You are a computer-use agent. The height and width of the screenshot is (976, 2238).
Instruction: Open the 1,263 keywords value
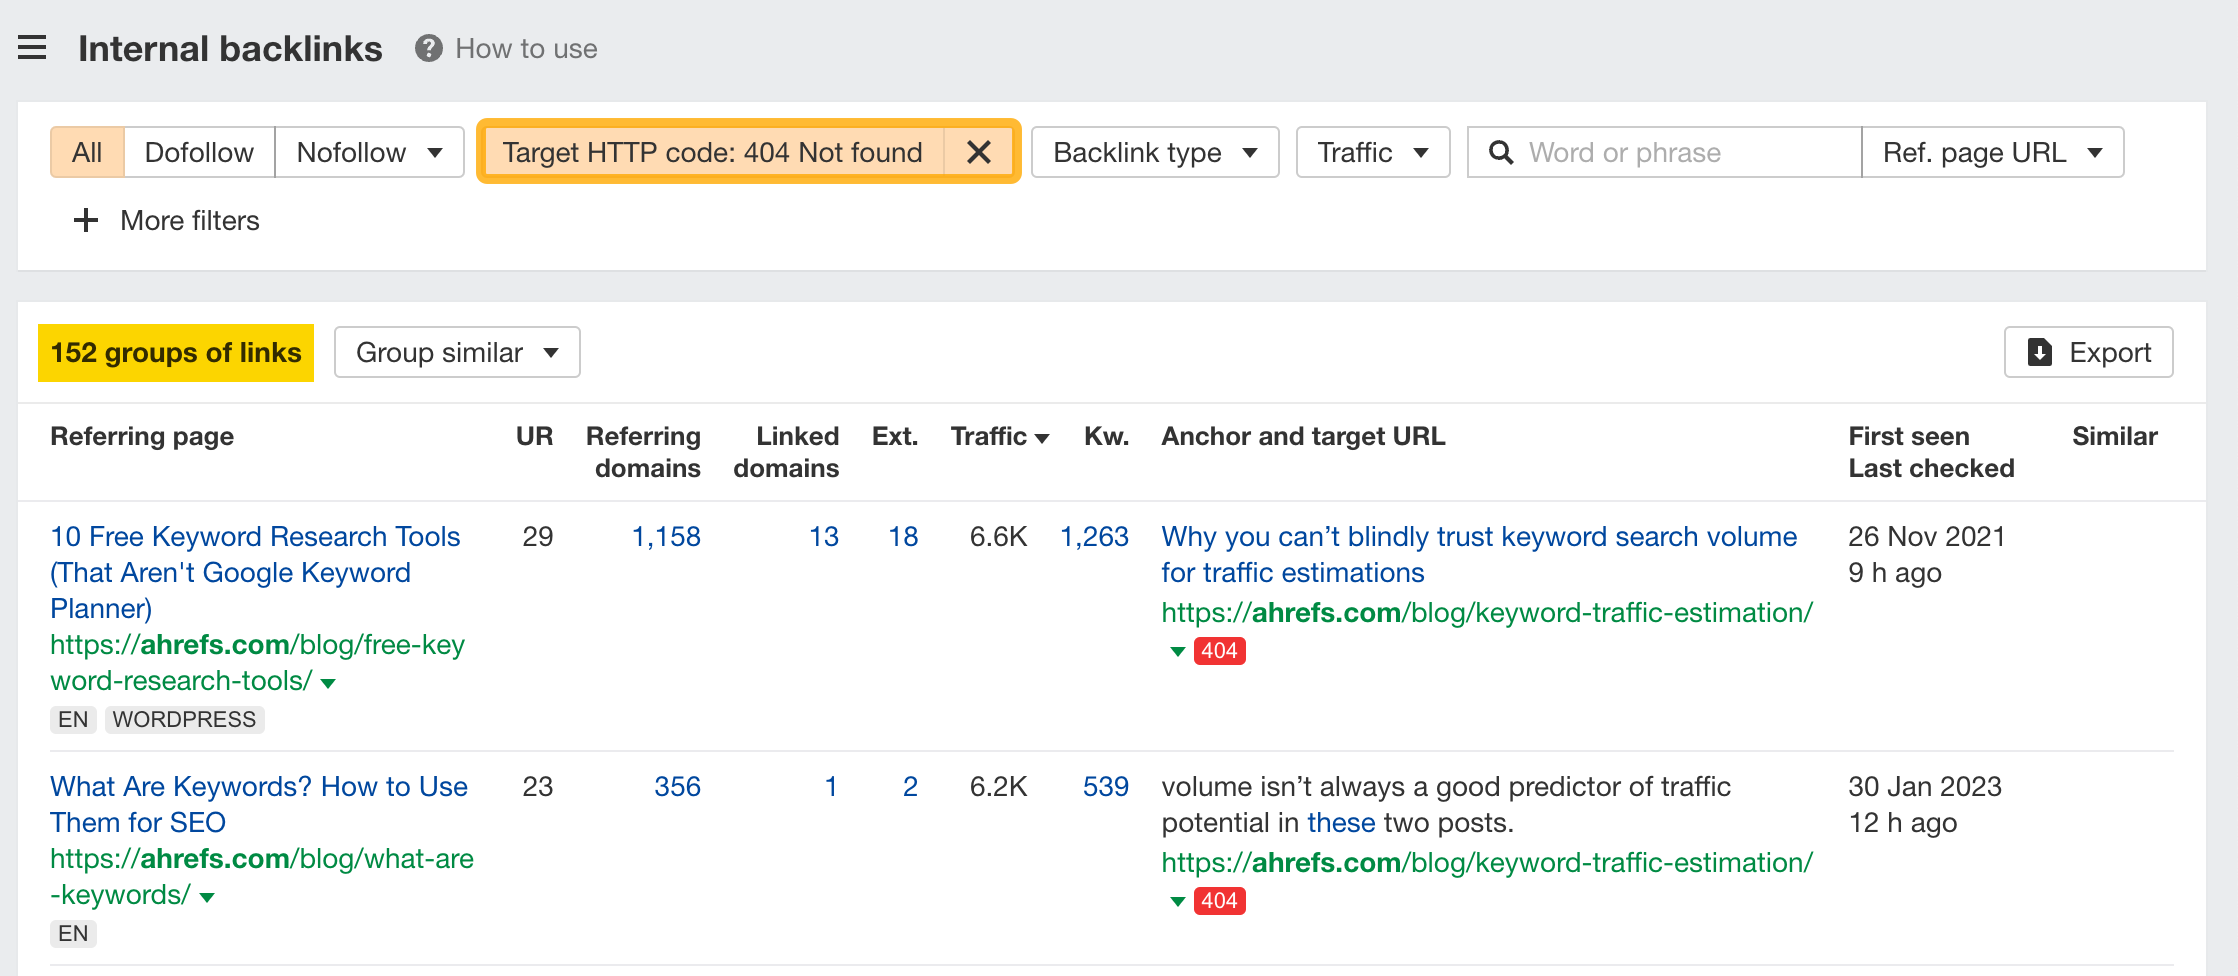(x=1094, y=536)
